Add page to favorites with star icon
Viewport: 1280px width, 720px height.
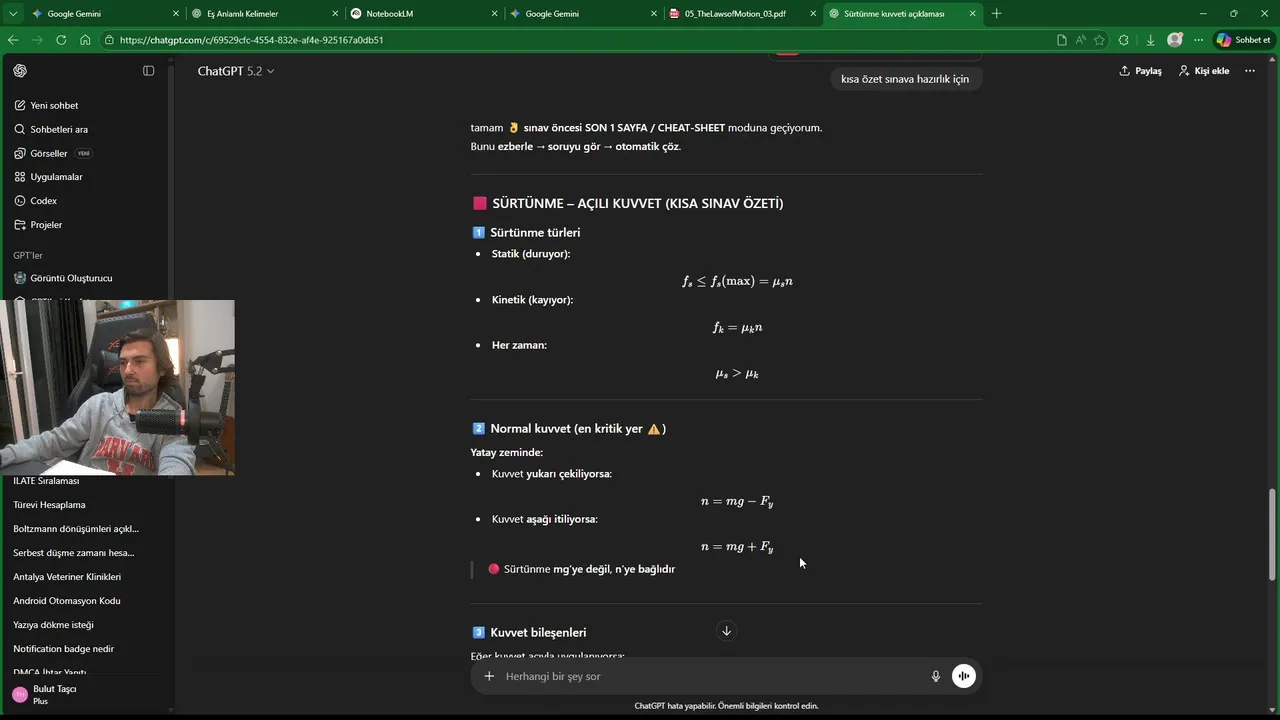click(1100, 40)
